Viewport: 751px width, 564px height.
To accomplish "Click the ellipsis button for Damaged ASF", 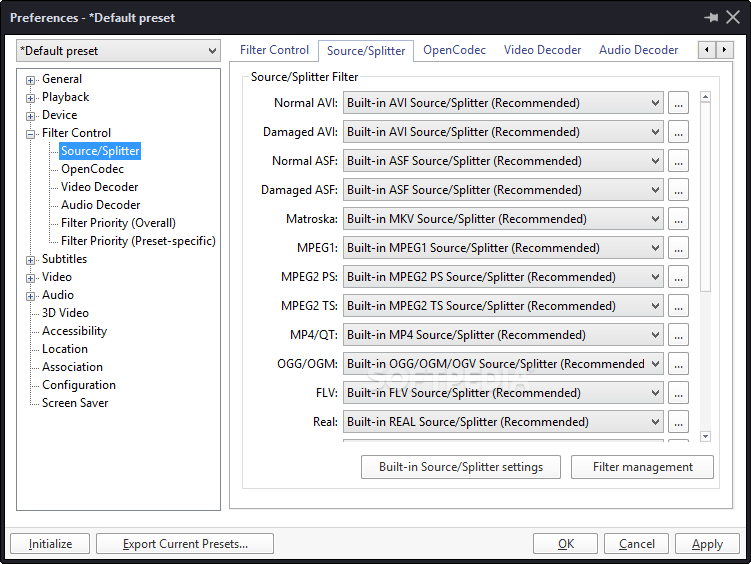I will [678, 190].
